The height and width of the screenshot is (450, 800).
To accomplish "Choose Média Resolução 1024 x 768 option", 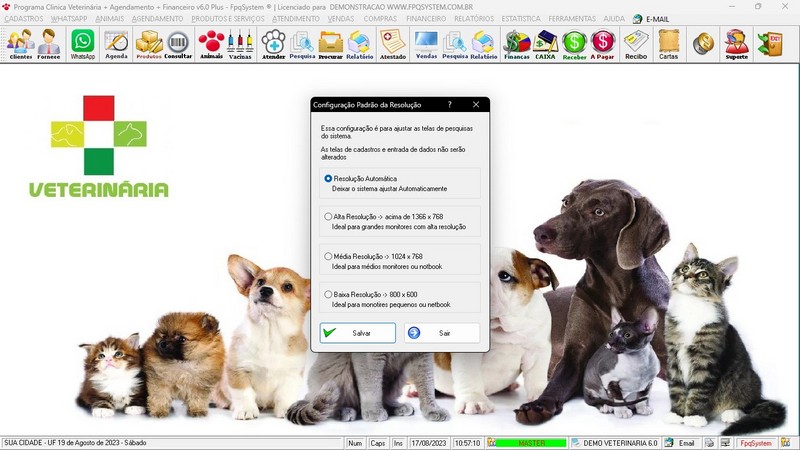I will 329,256.
